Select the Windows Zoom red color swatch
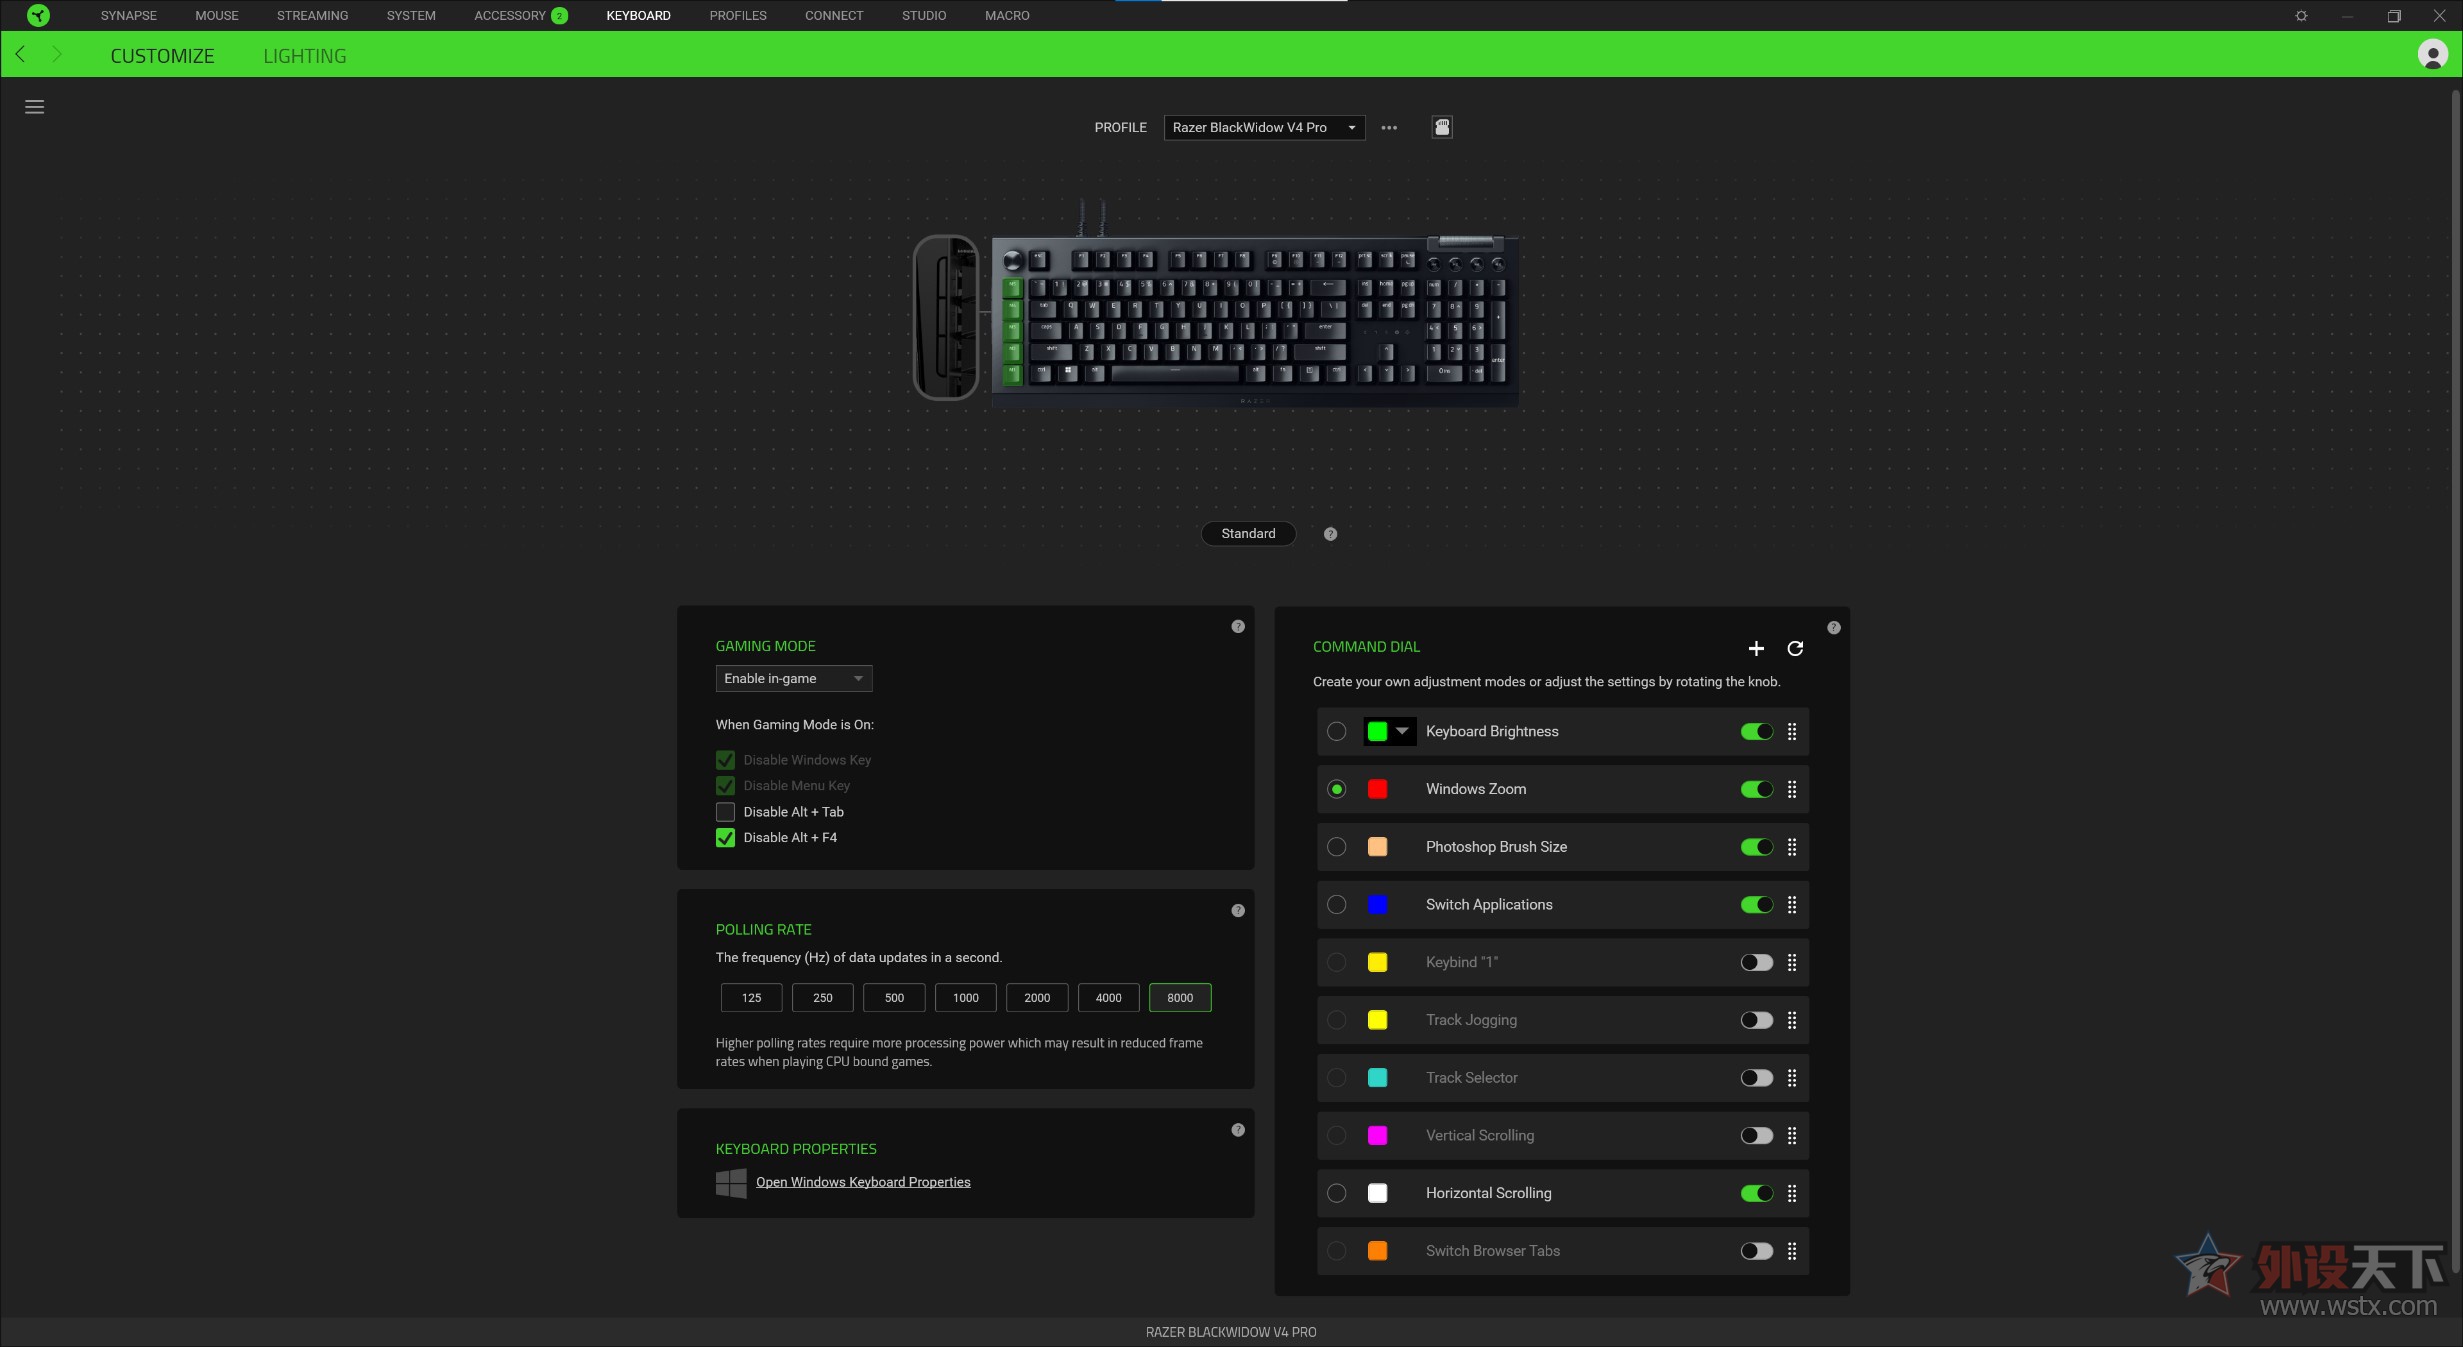This screenshot has width=2463, height=1347. click(1377, 788)
